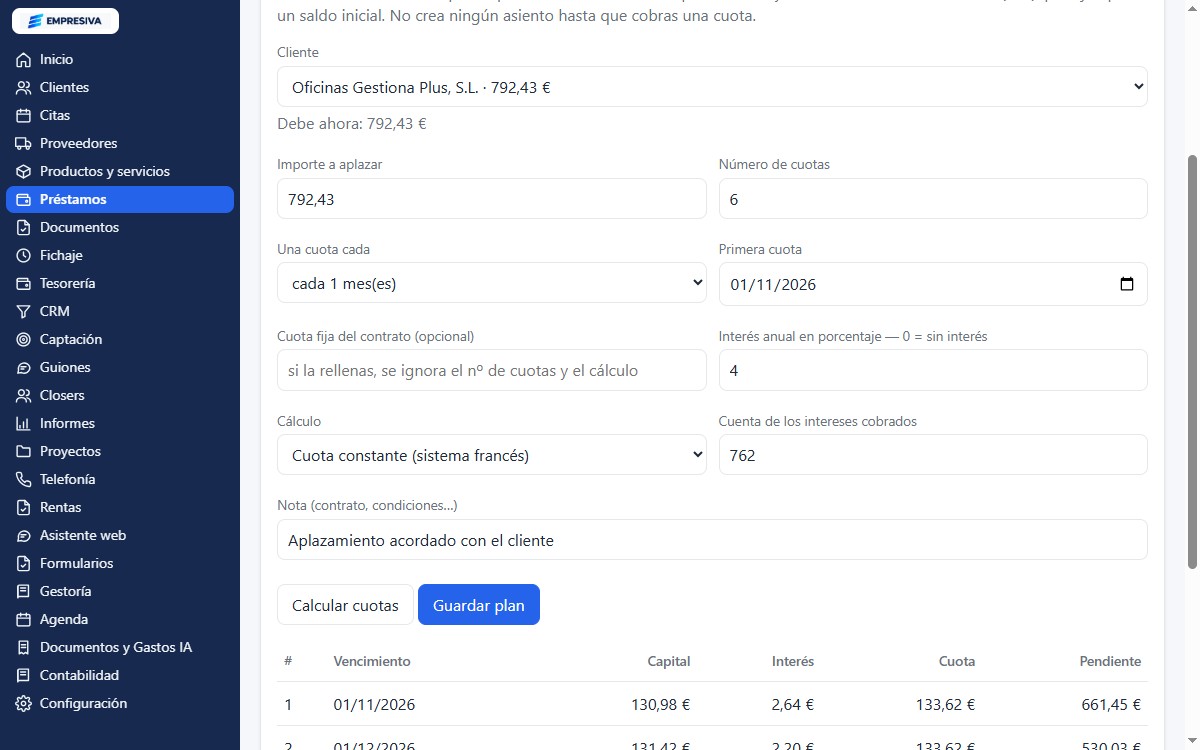Image resolution: width=1200 pixels, height=750 pixels.
Task: Click the Tesorería bank icon
Action: pos(24,284)
